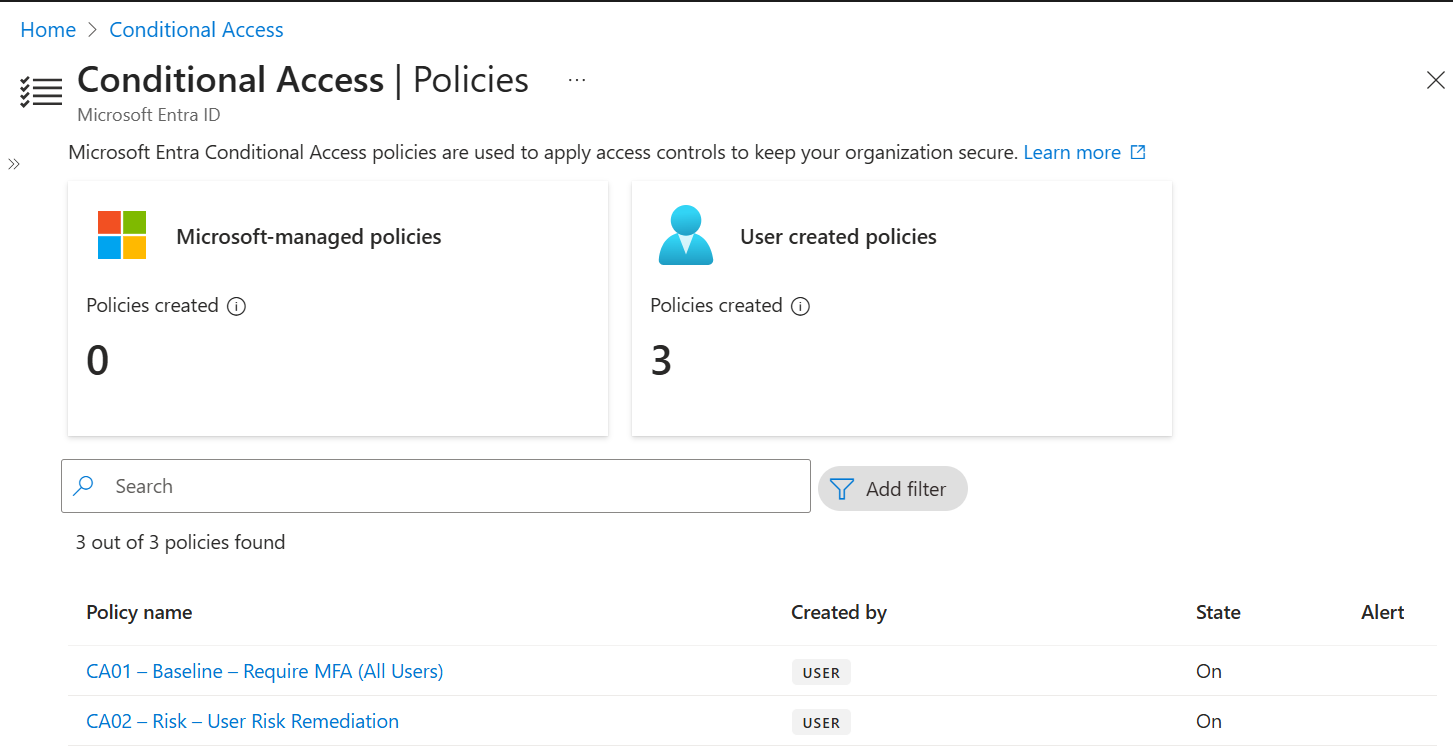Show info for Microsoft-managed Policies created
The height and width of the screenshot is (748, 1453).
coord(236,306)
